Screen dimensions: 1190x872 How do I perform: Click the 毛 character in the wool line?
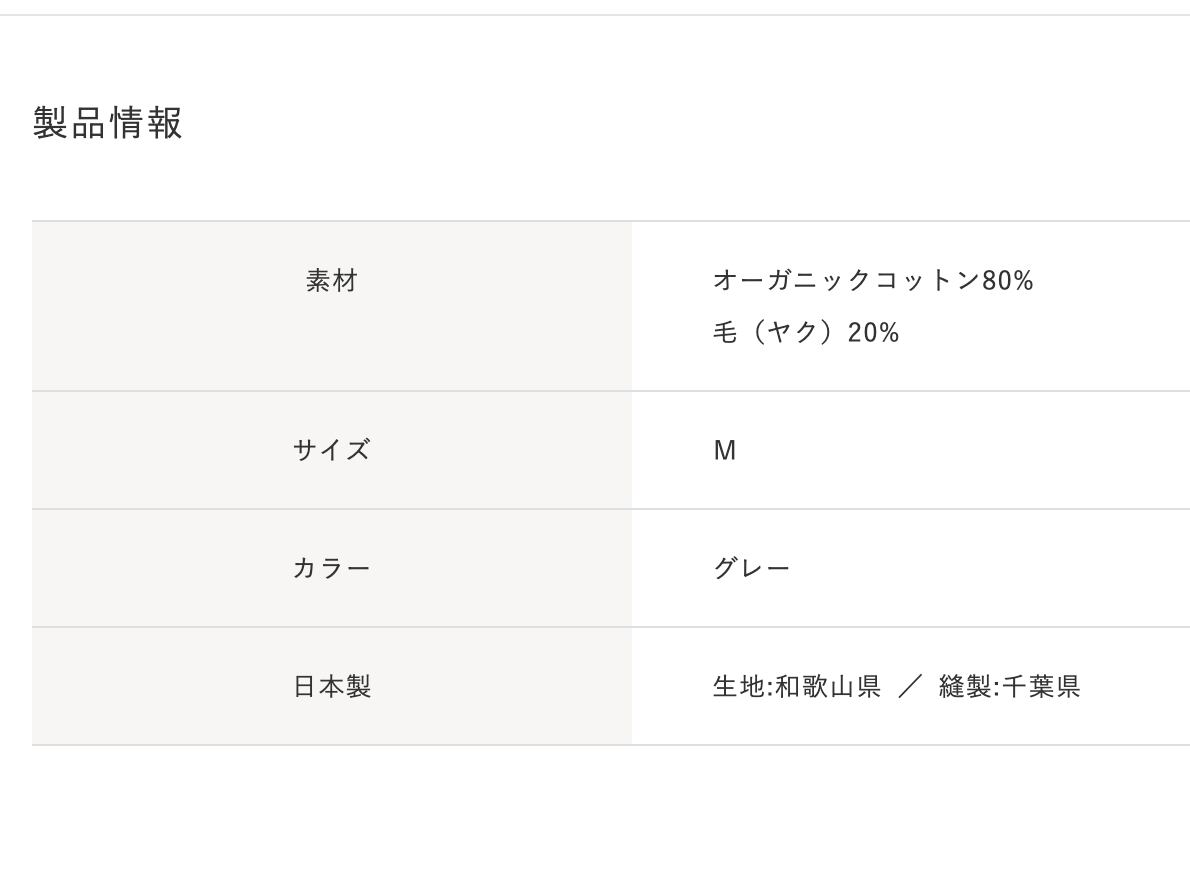(x=725, y=333)
